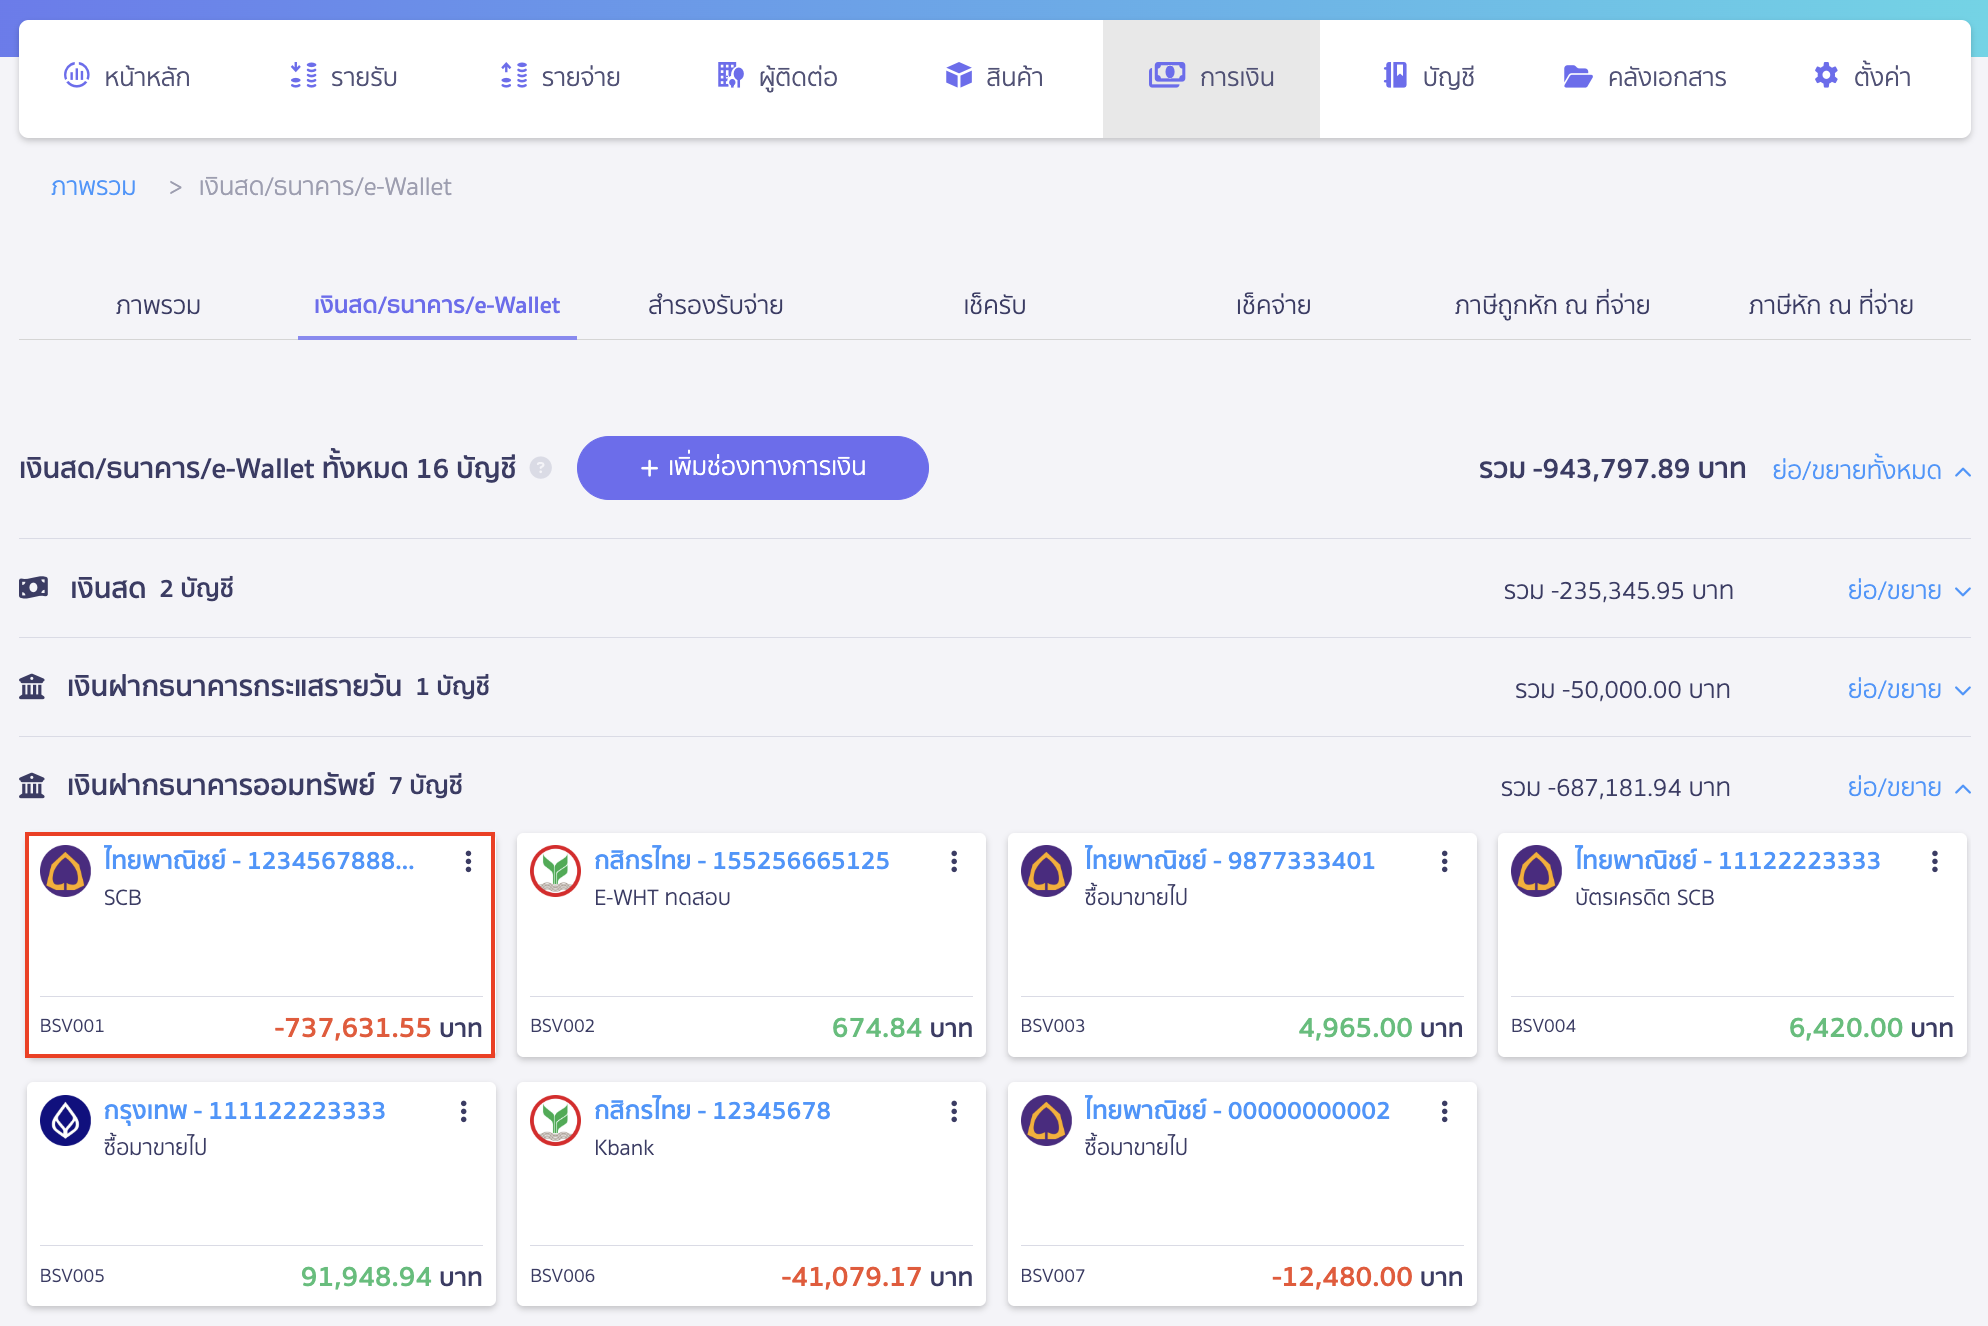This screenshot has height=1326, width=1988.
Task: Click the Settings gear icon
Action: point(1826,76)
